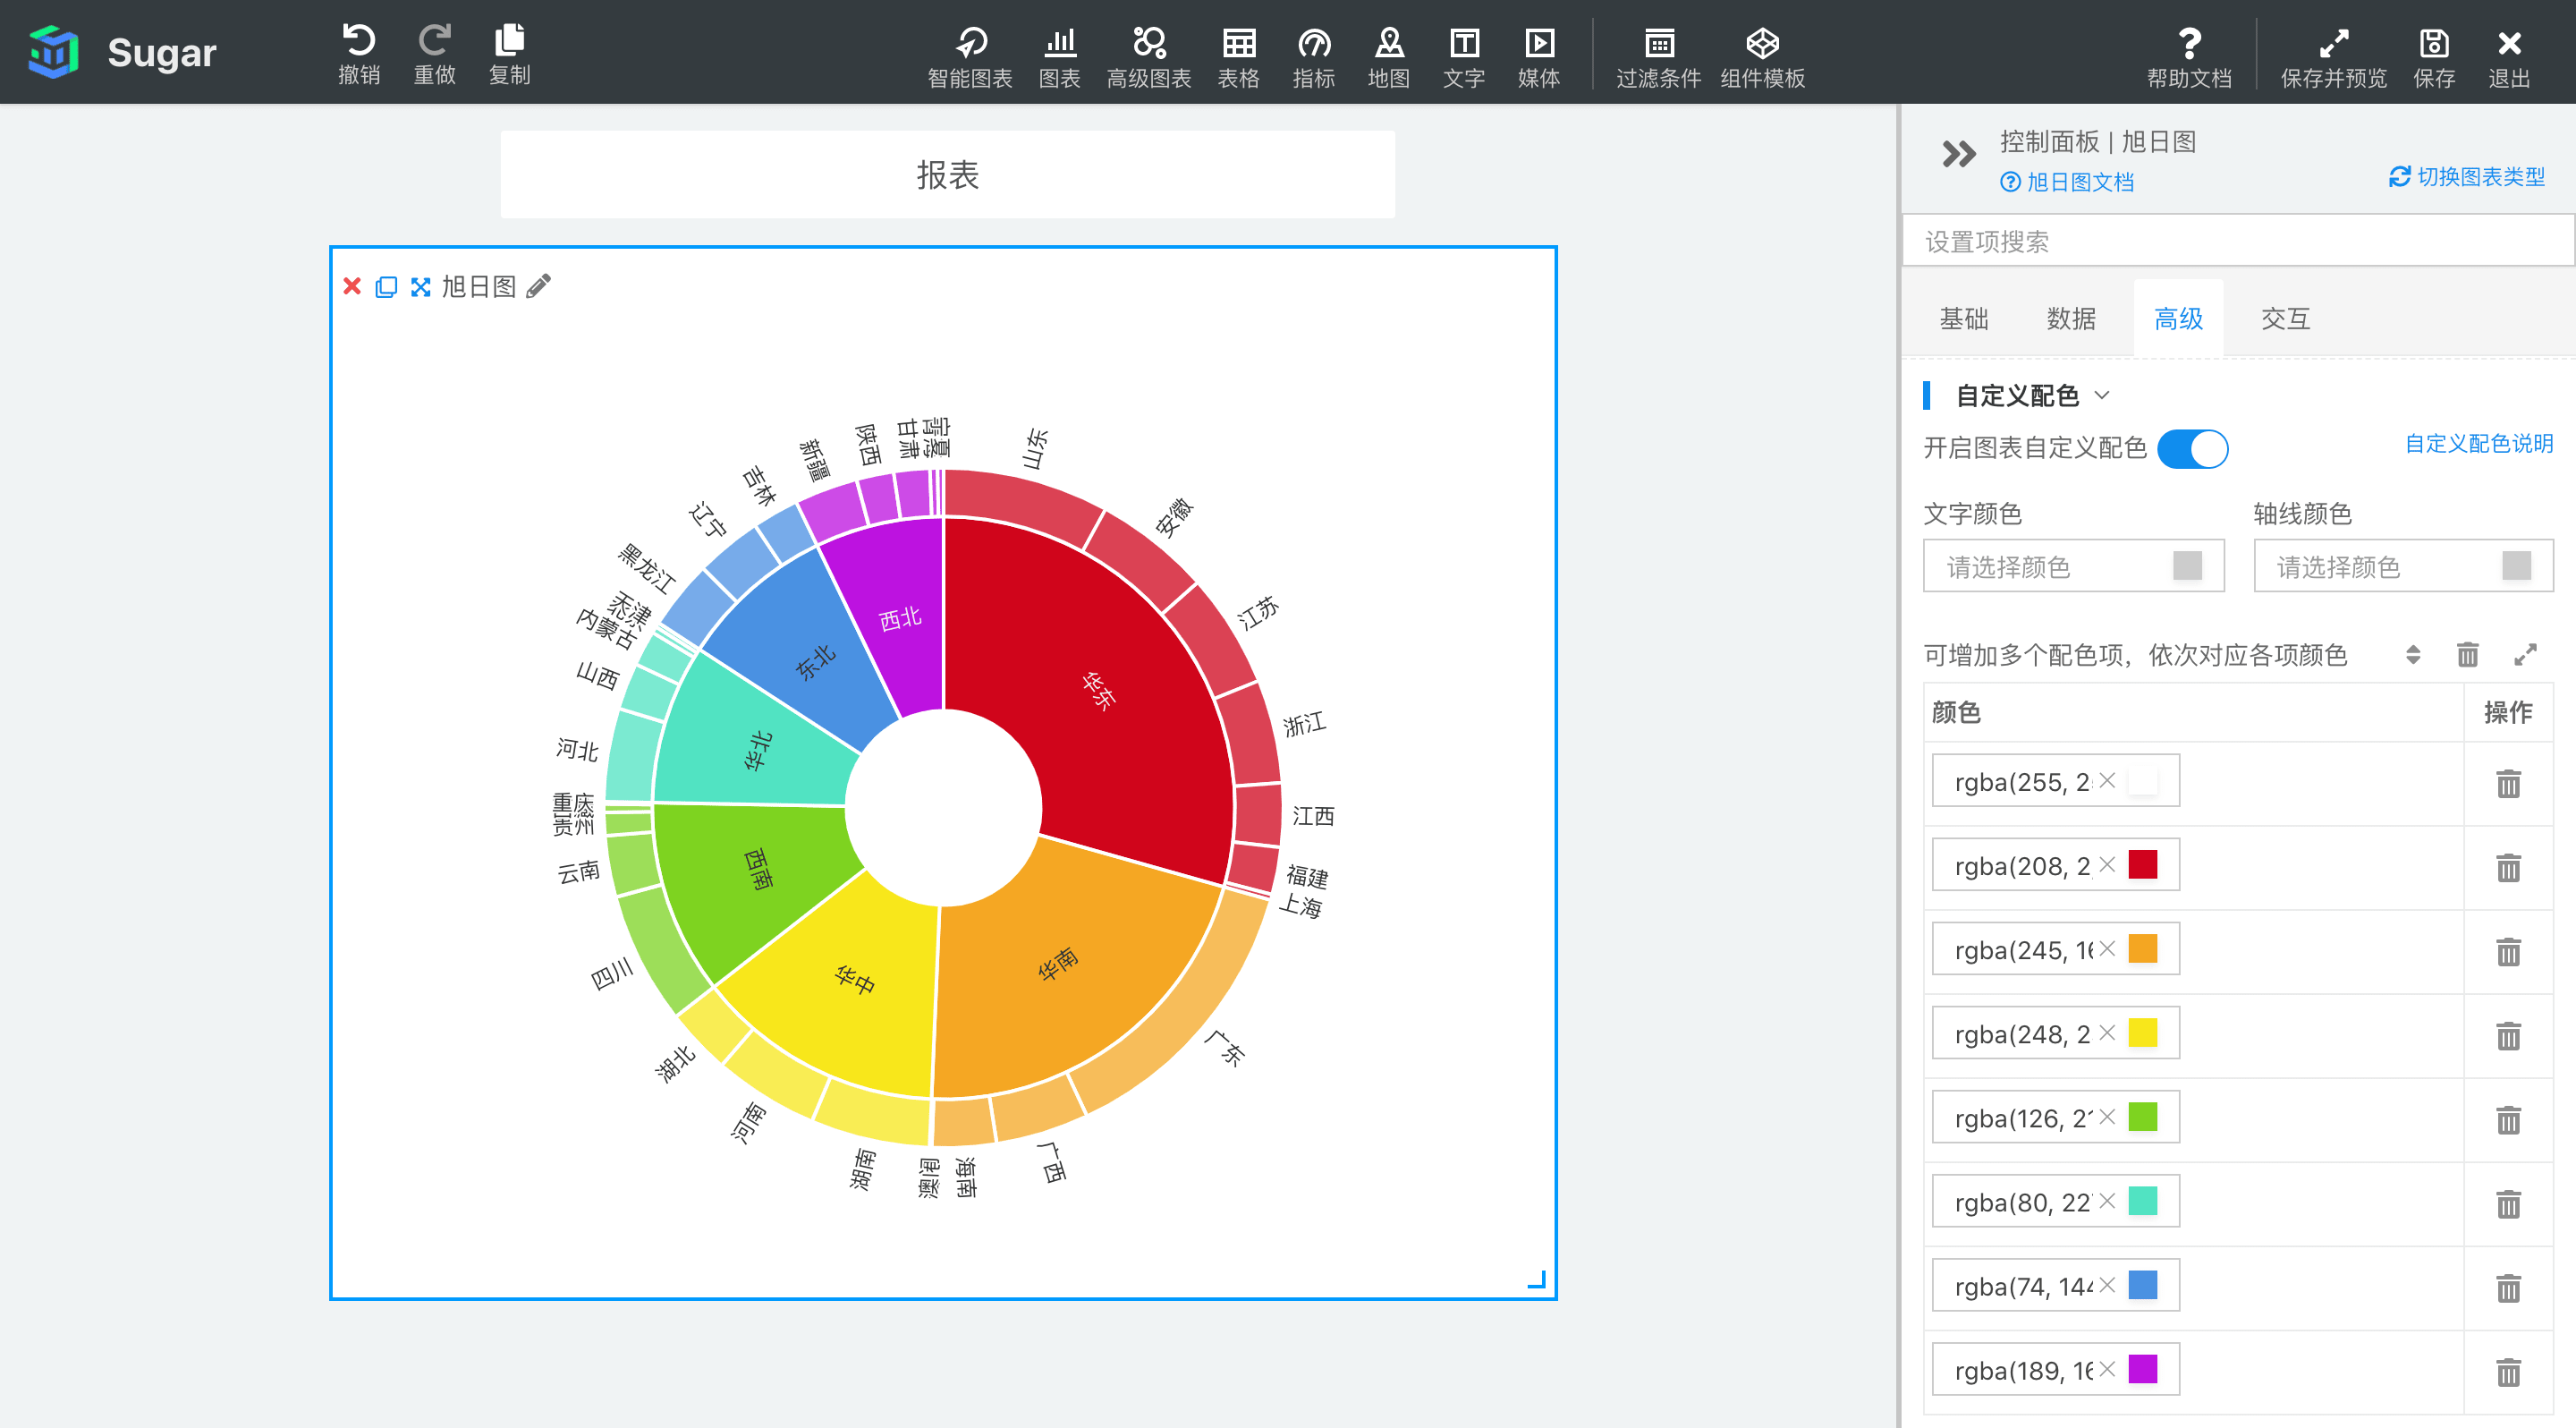Expand the sunburst chart to fullscreen
Screen dimensions: 2576x1428
point(421,287)
